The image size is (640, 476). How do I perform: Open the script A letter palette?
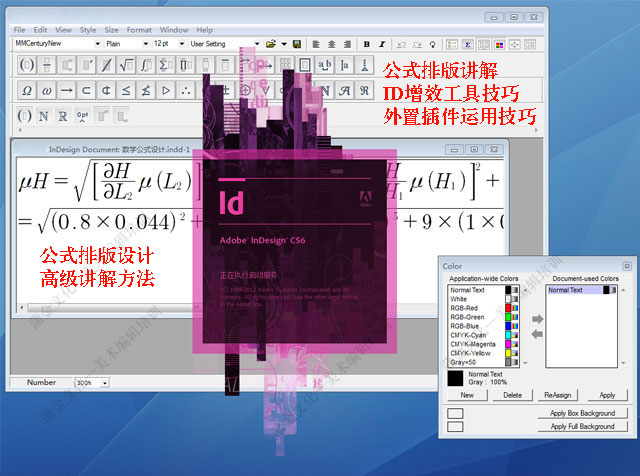(x=344, y=90)
